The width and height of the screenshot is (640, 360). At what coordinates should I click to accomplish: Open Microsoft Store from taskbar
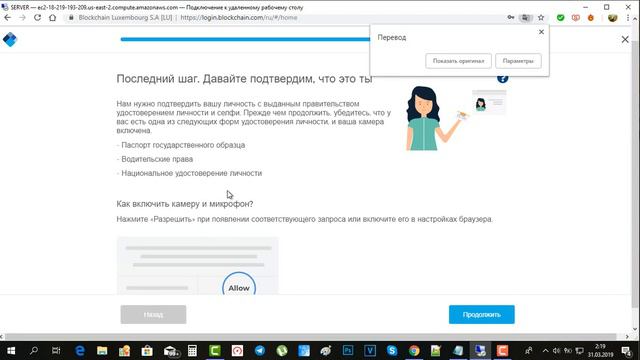point(147,351)
